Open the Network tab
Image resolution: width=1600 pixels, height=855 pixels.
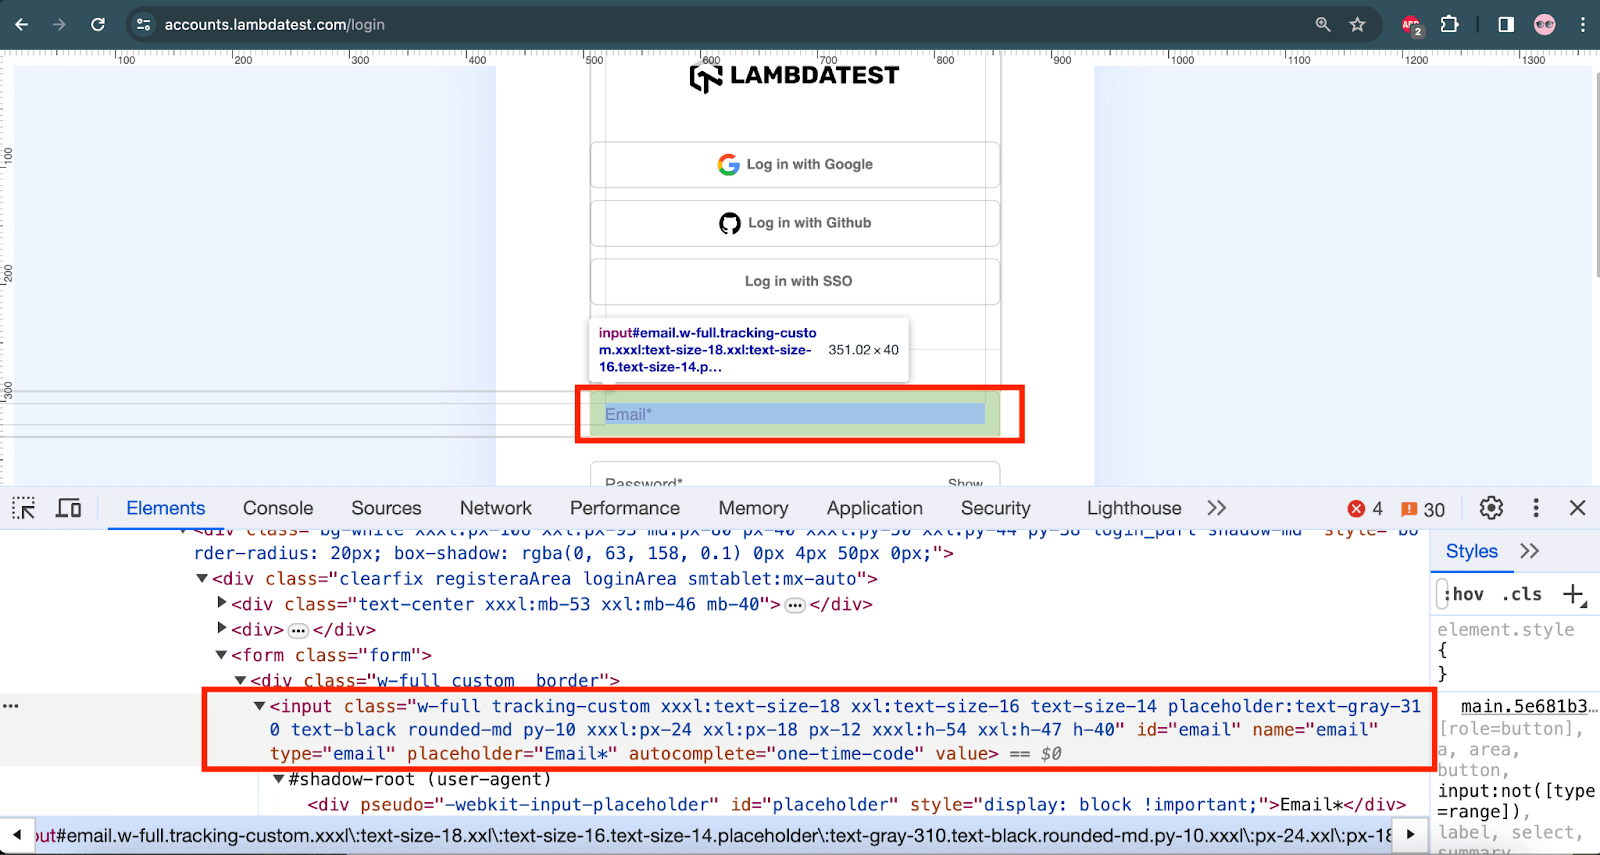[x=496, y=508]
